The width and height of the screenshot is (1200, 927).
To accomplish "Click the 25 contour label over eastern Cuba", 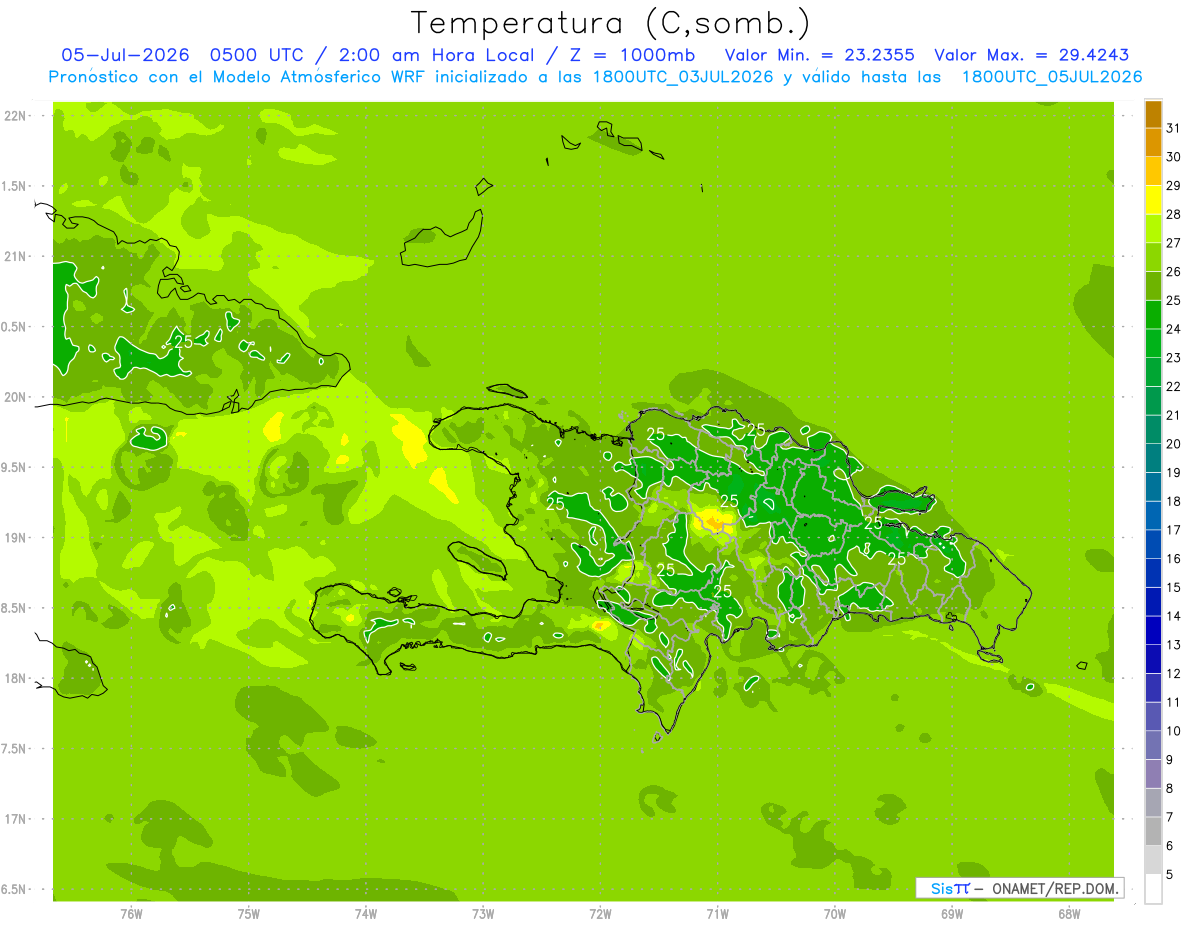I will 183,341.
